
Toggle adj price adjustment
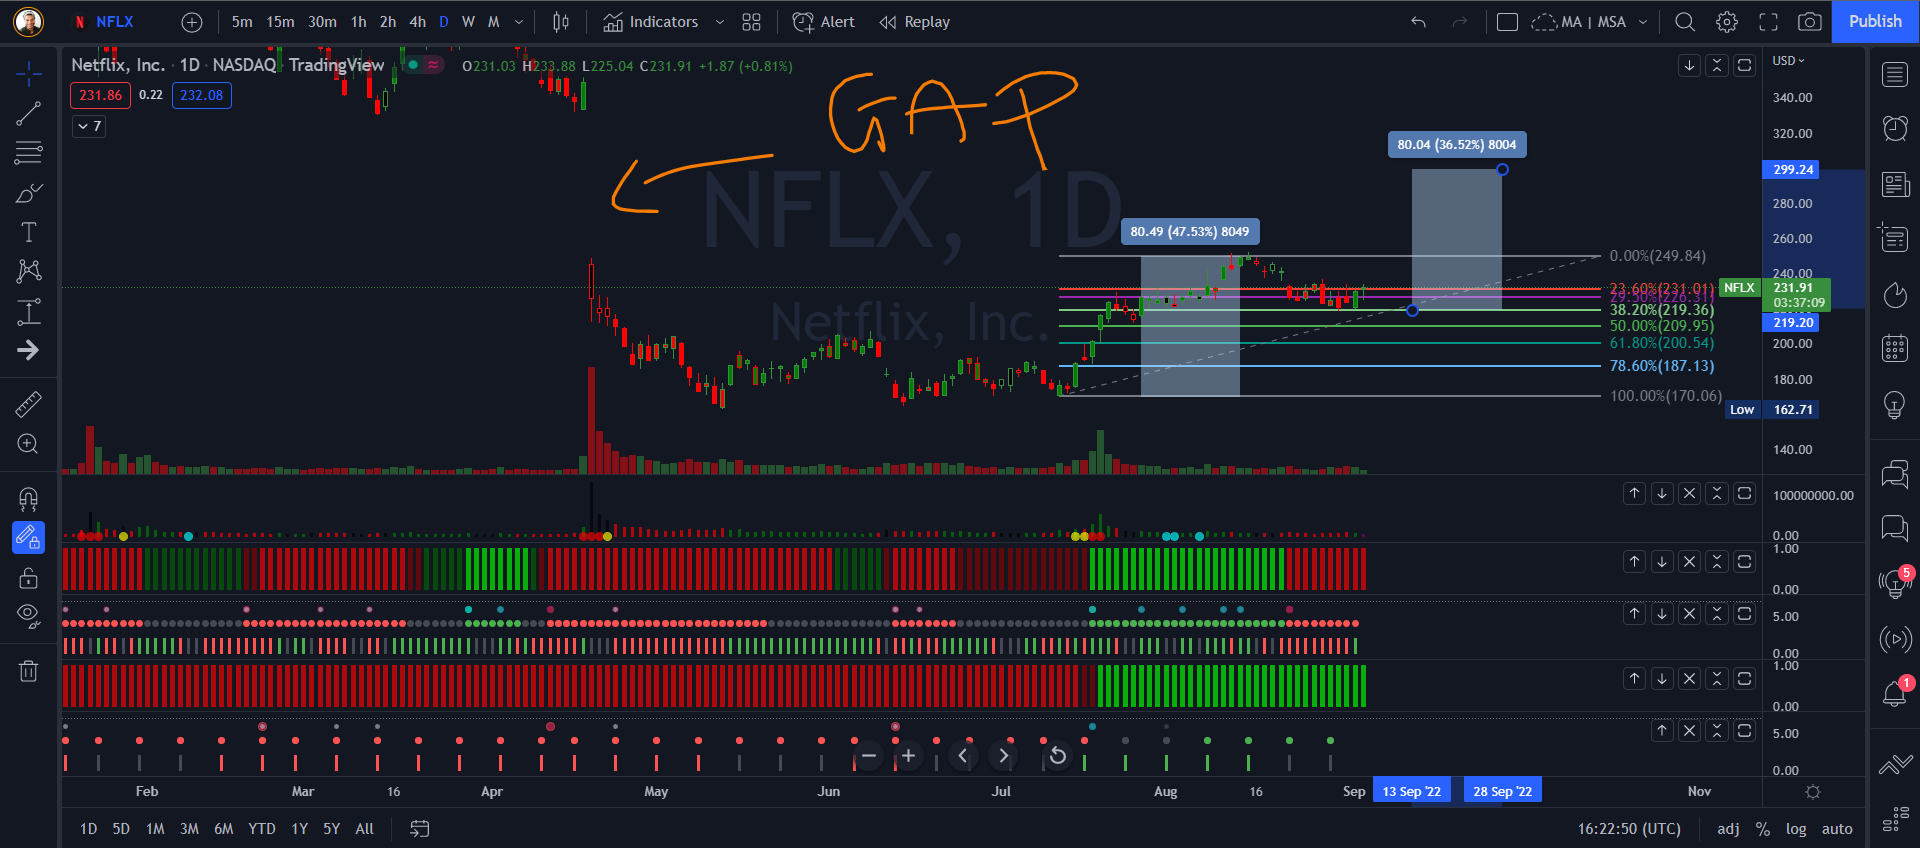pyautogui.click(x=1728, y=829)
